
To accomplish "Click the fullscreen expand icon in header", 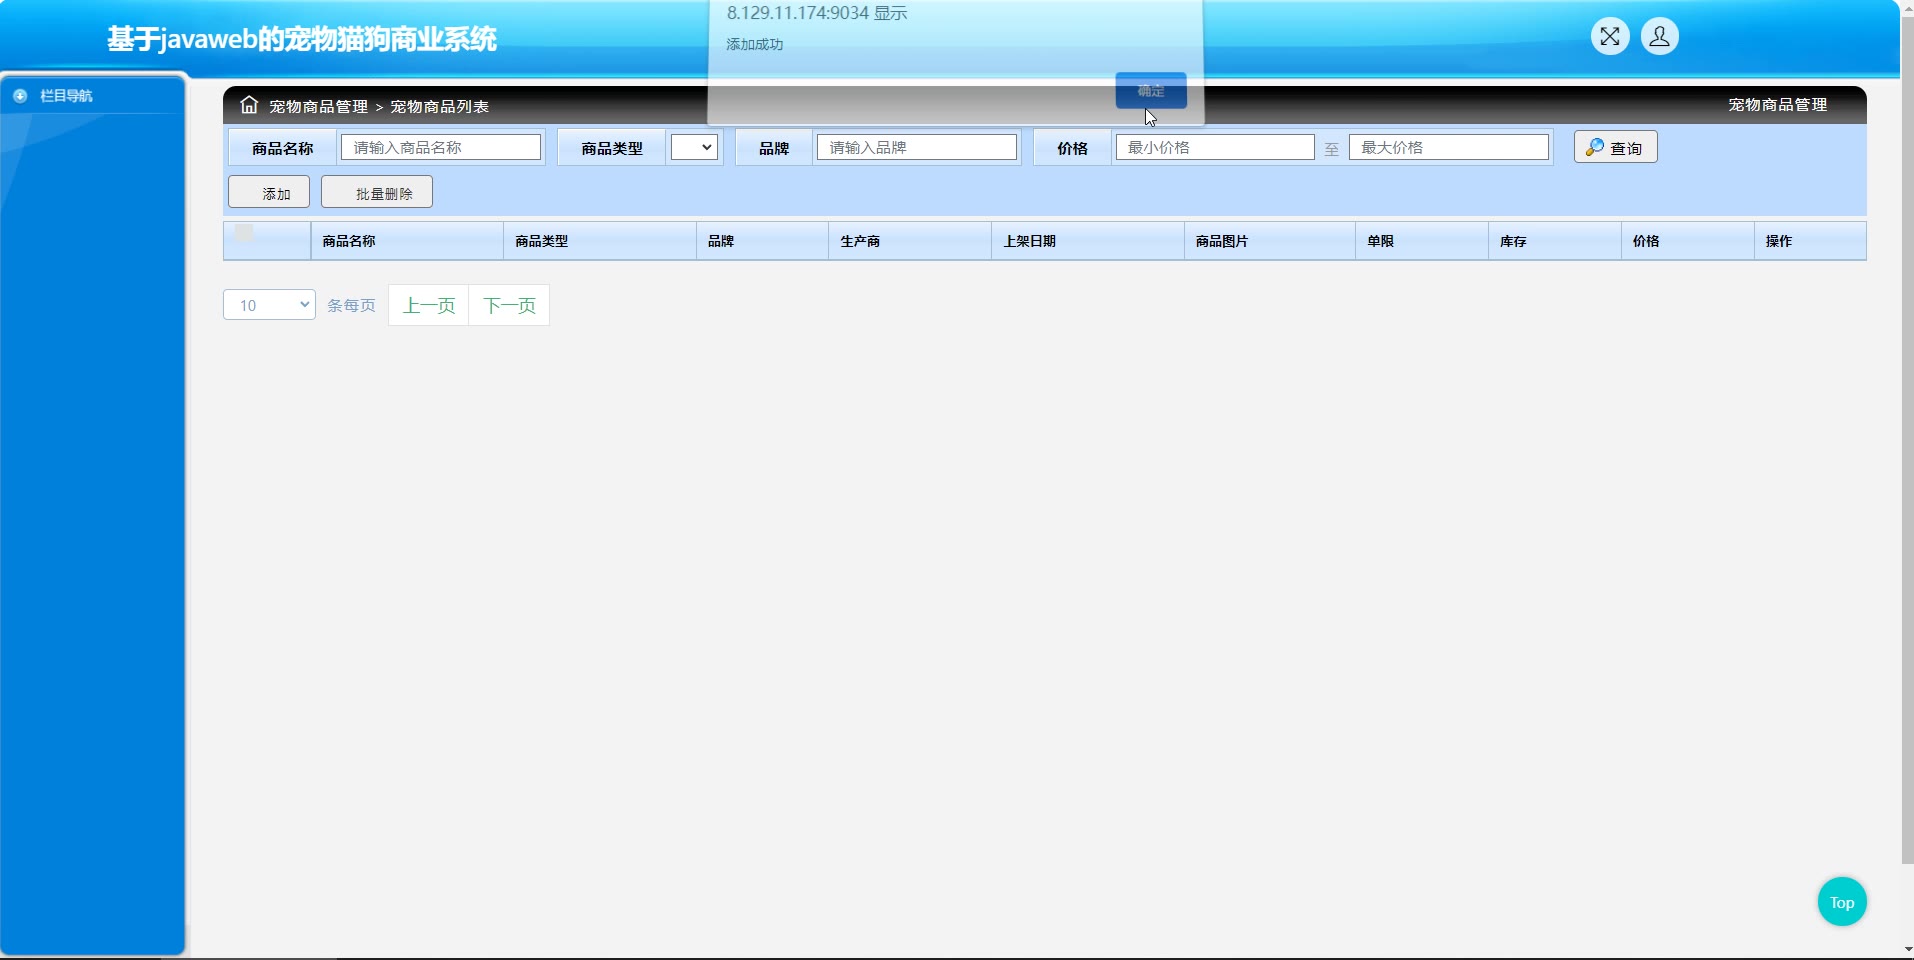I will point(1610,37).
